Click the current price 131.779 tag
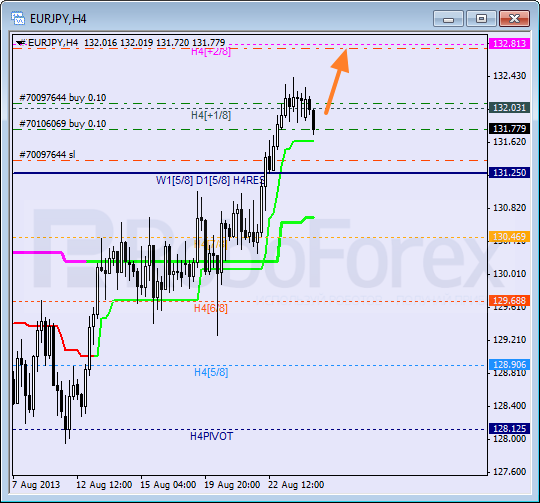The width and height of the screenshot is (540, 503). 509,129
